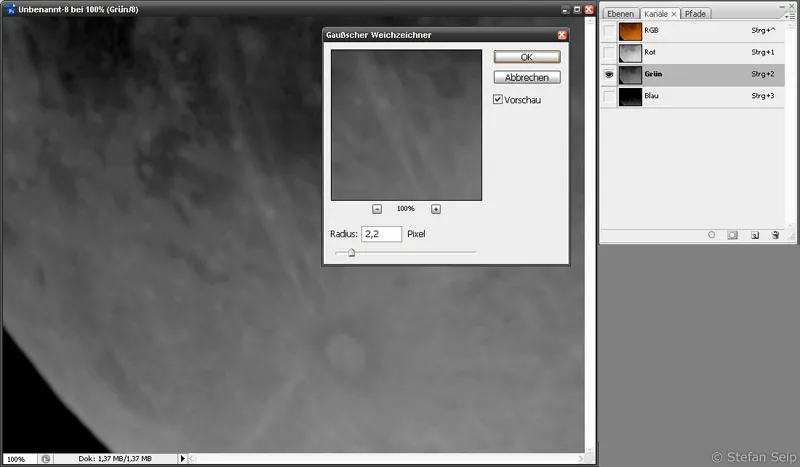Toggle visibility of the Rot channel
The height and width of the screenshot is (467, 800).
click(609, 53)
